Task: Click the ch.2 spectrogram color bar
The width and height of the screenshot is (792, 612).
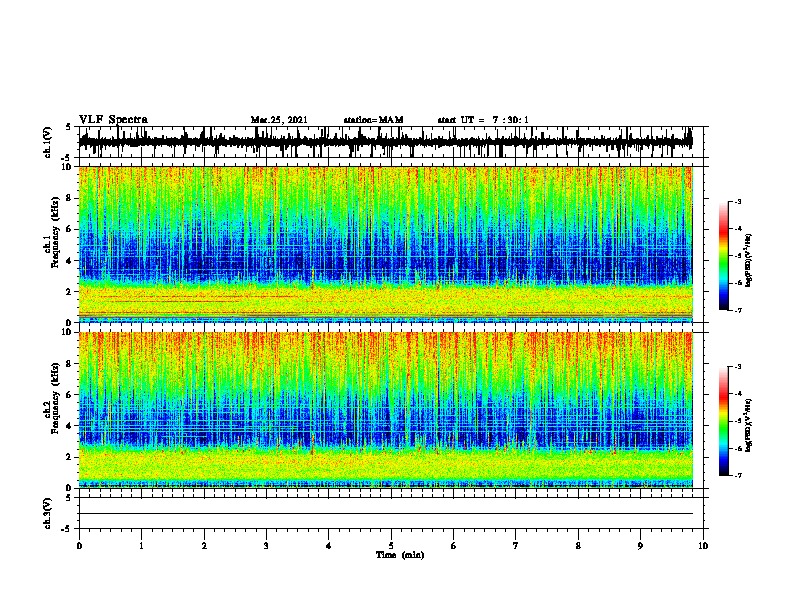Action: (x=724, y=421)
